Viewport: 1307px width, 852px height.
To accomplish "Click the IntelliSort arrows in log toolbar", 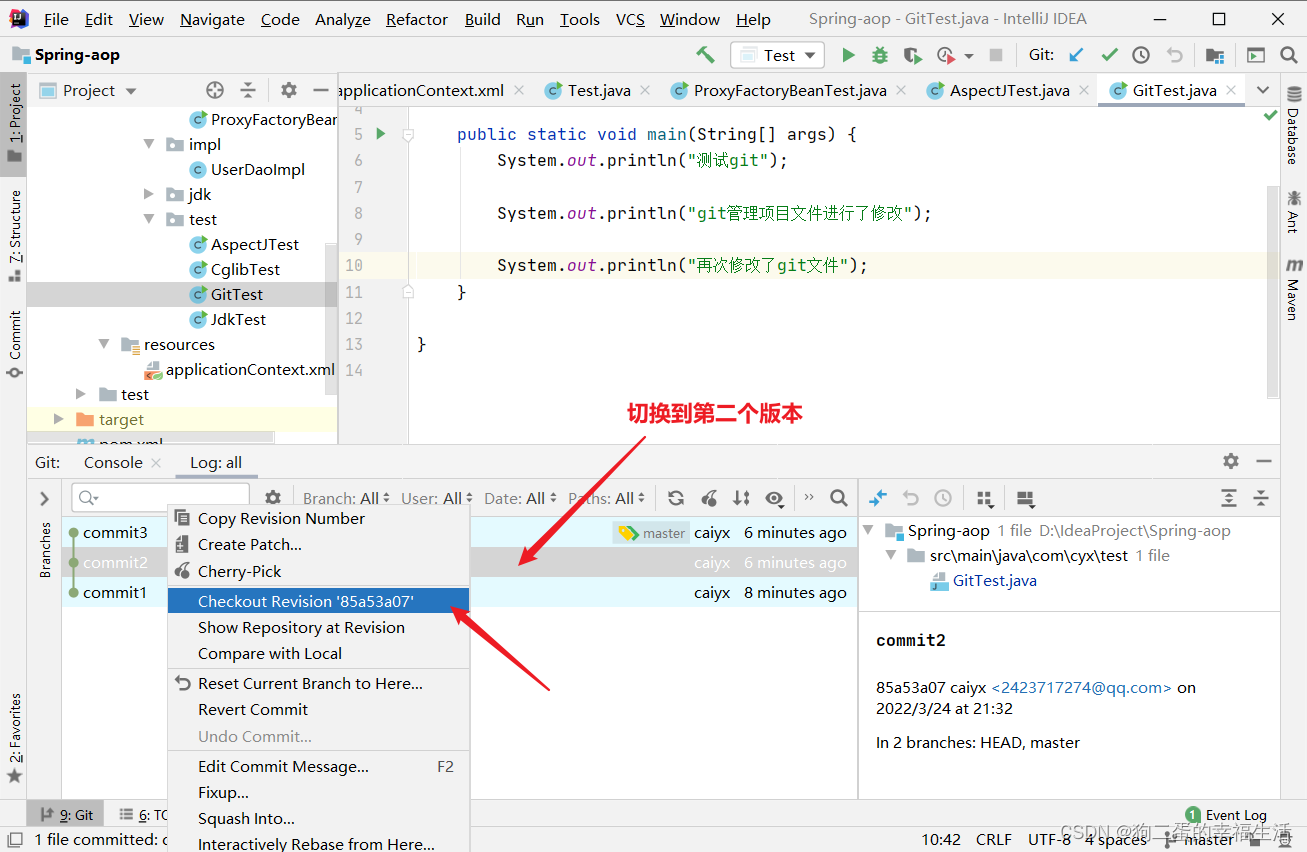I will (x=741, y=498).
